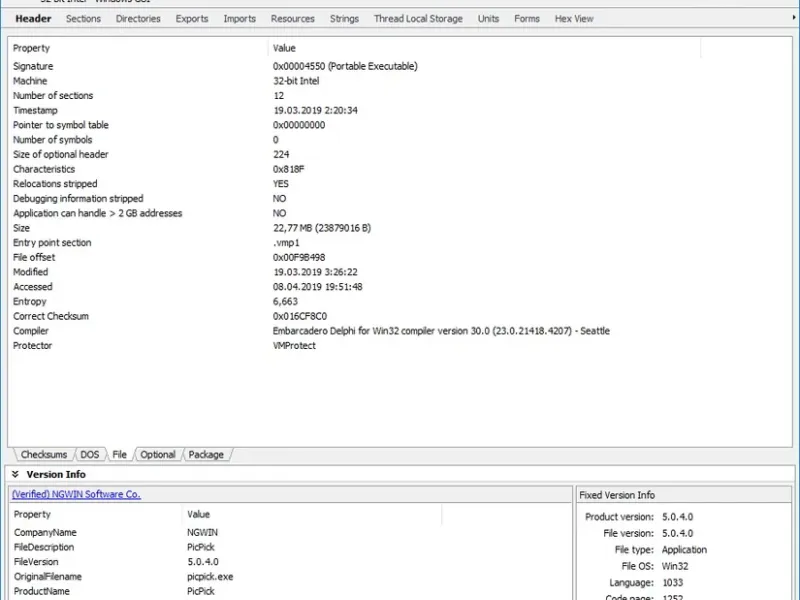Click the Entropy value 6,663

[285, 302]
